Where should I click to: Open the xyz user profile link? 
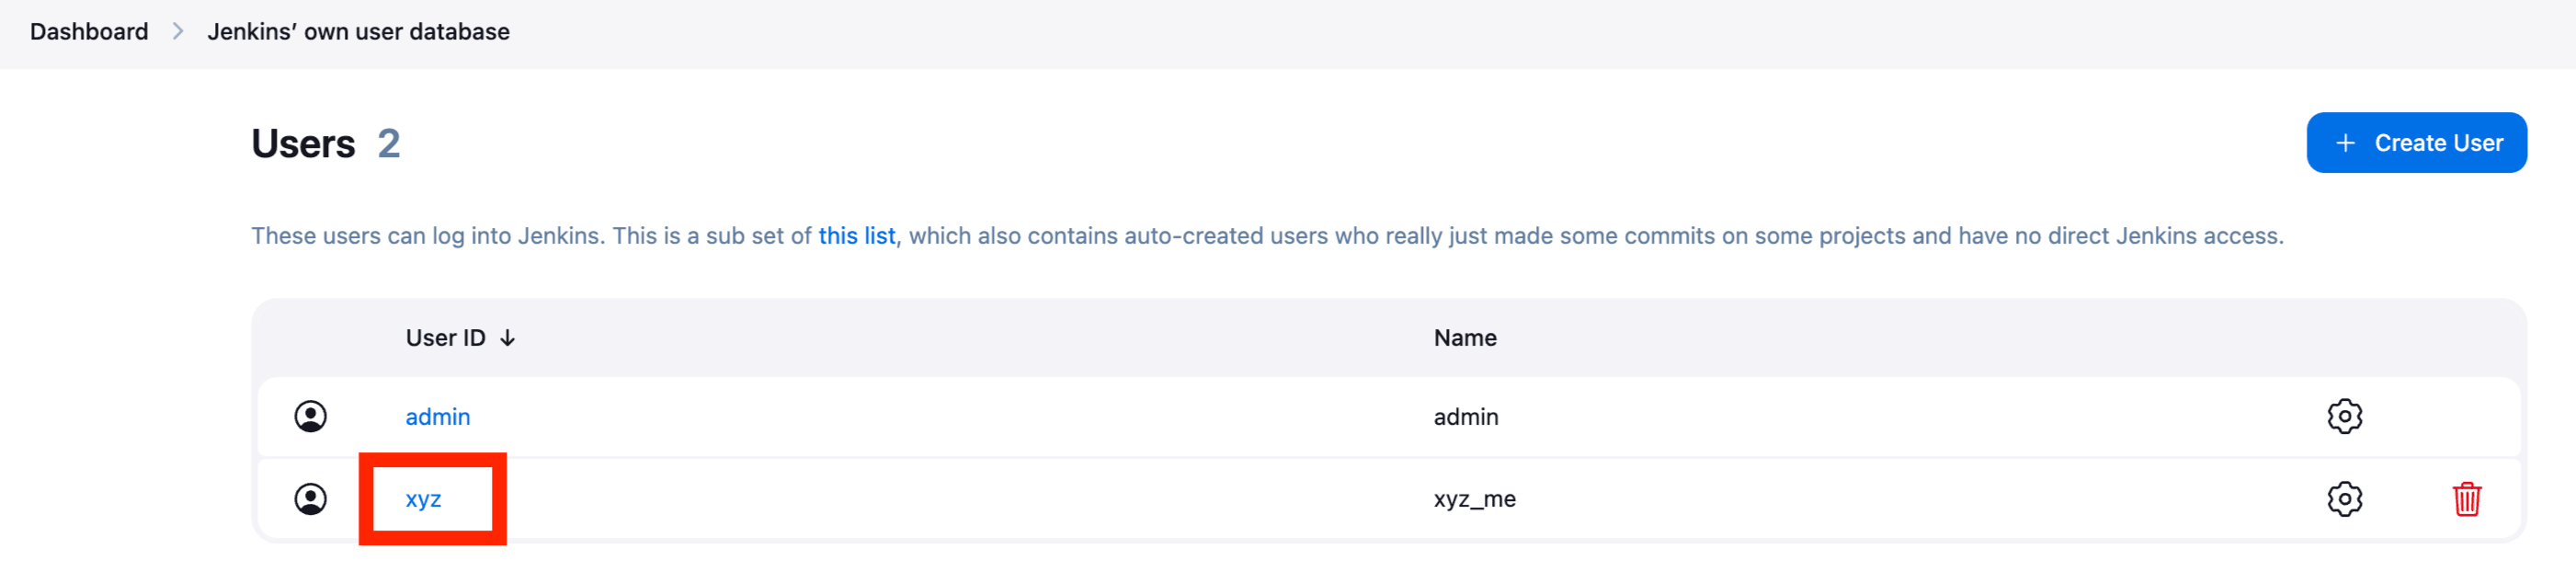coord(426,498)
